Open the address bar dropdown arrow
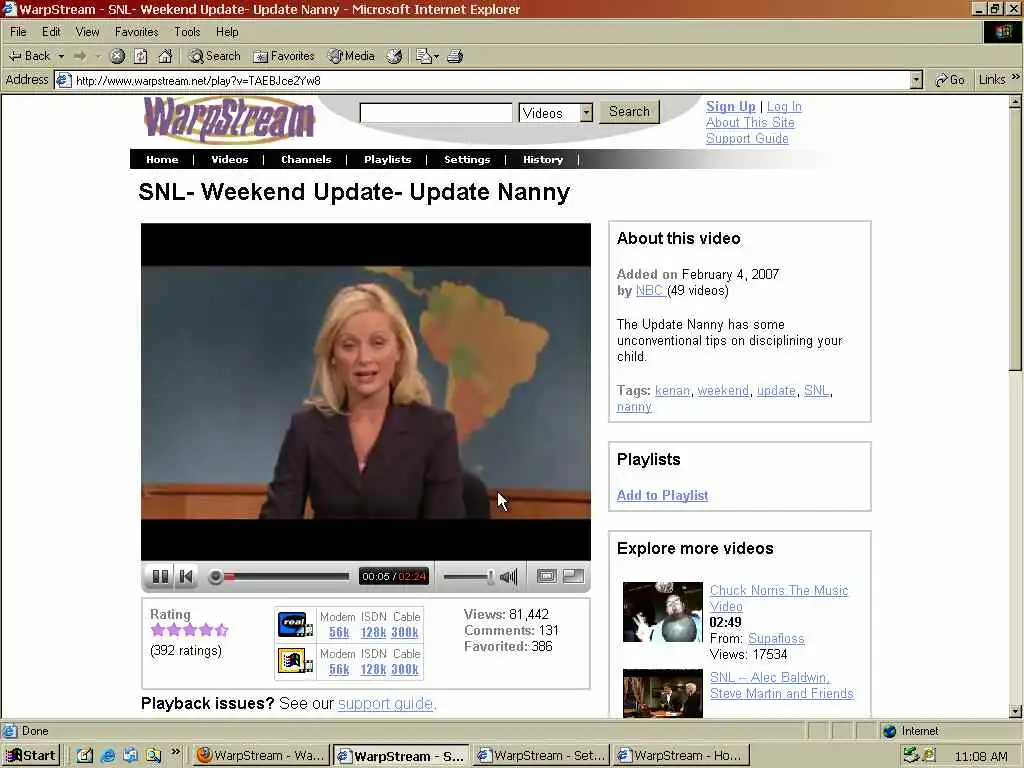 coord(916,80)
